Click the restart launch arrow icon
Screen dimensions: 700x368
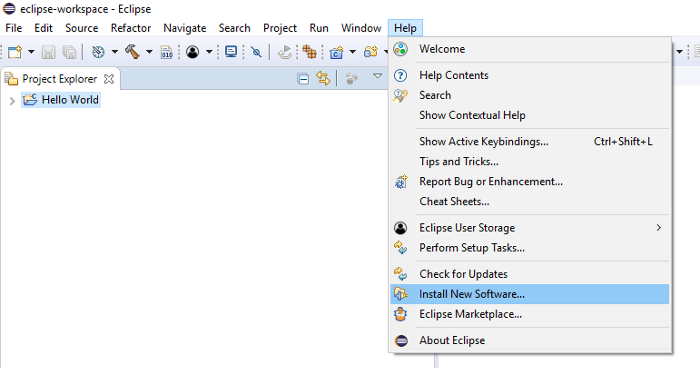tap(284, 52)
